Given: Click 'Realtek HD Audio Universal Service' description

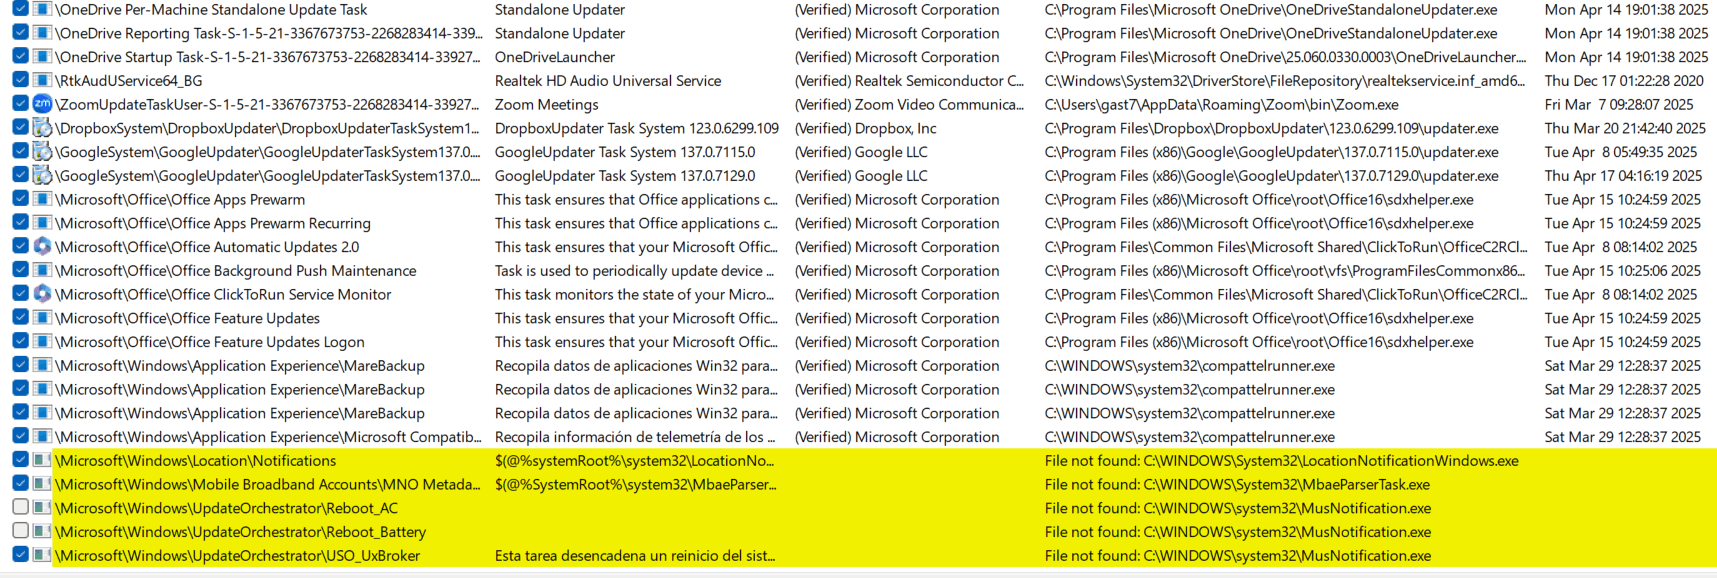Looking at the screenshot, I should [x=608, y=81].
